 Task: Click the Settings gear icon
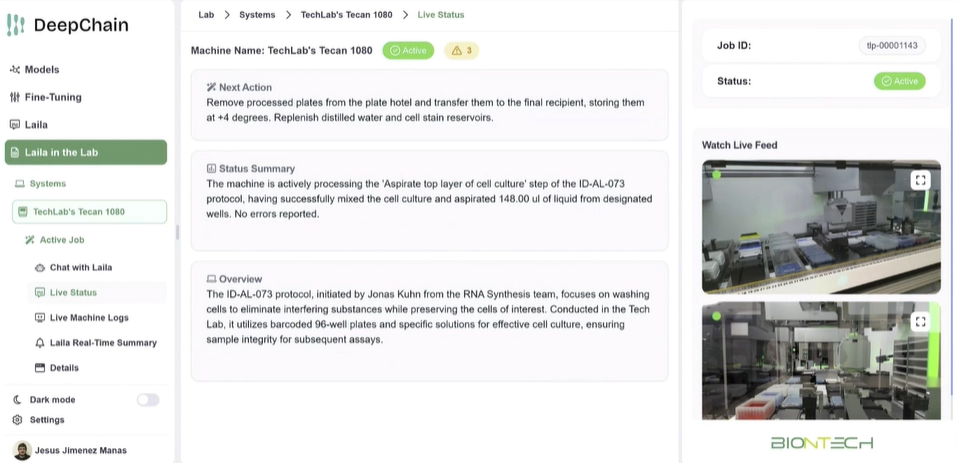[x=17, y=420]
